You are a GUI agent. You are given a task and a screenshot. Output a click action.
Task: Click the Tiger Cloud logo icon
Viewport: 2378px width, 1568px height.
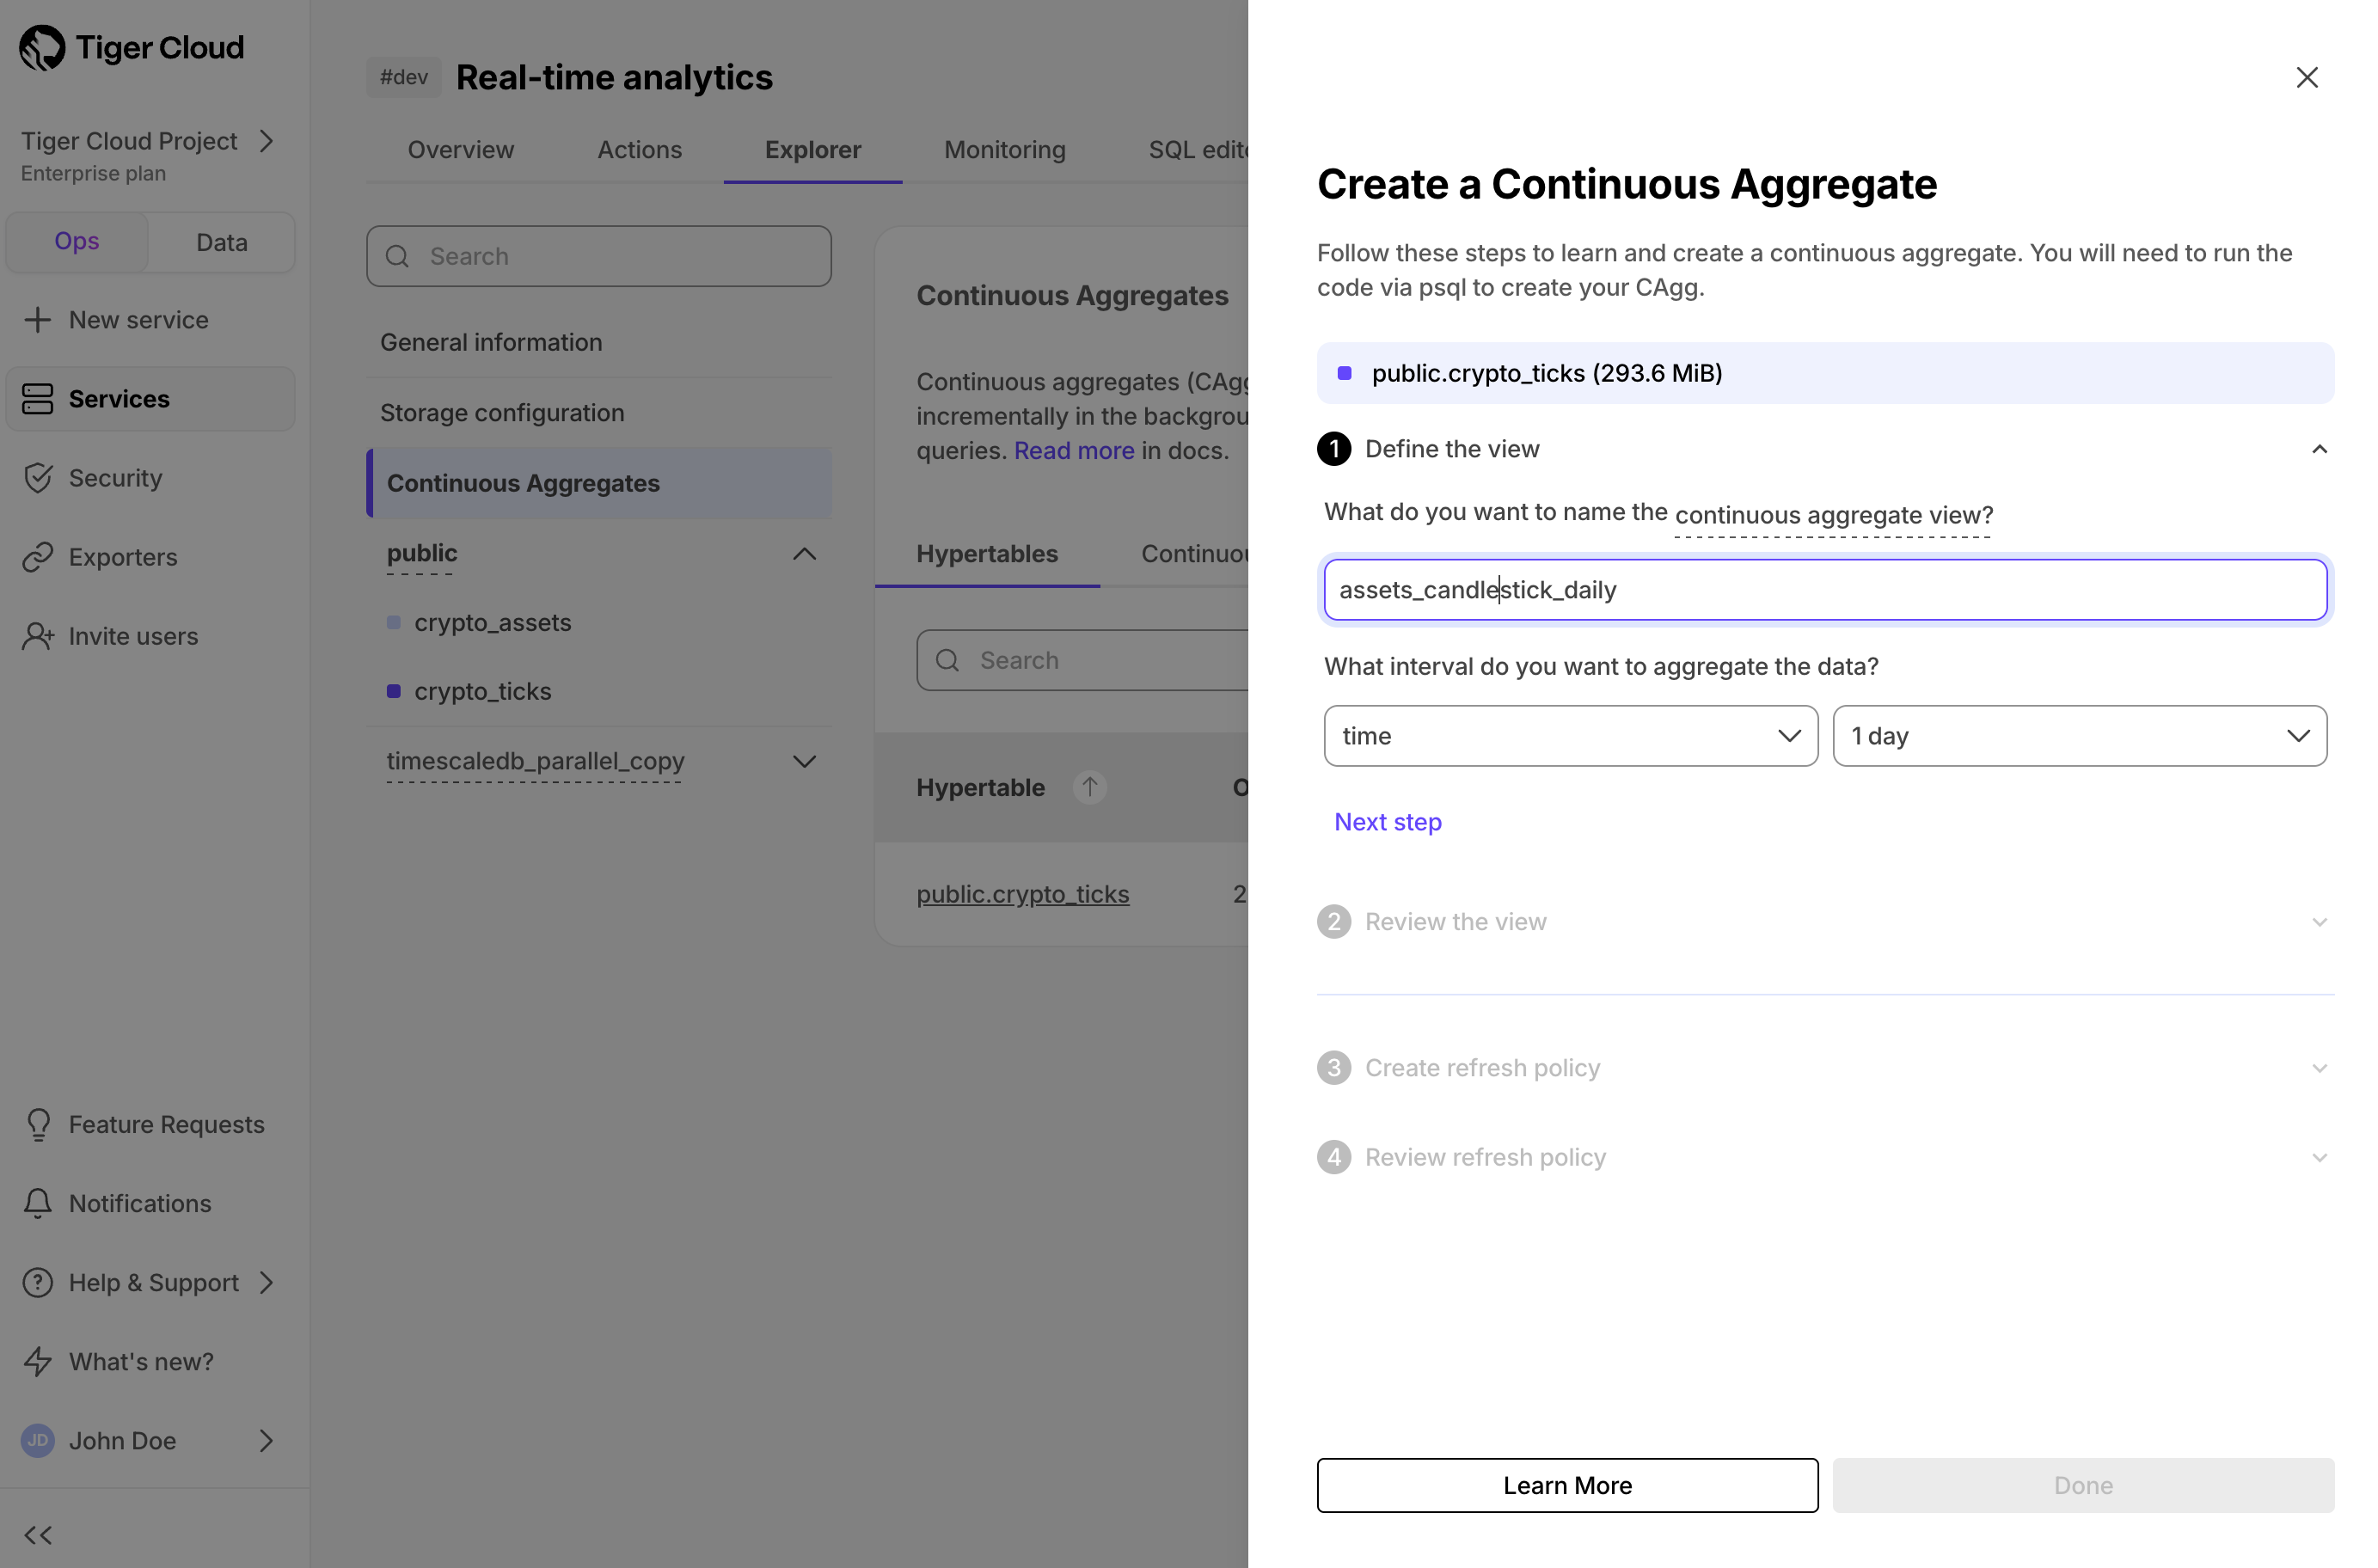42,48
